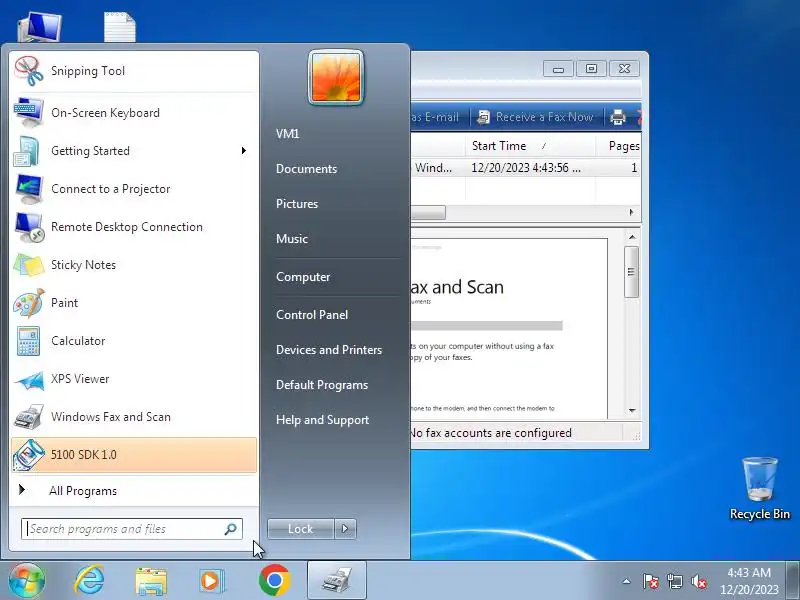
Task: Click the network tray icon
Action: (674, 581)
